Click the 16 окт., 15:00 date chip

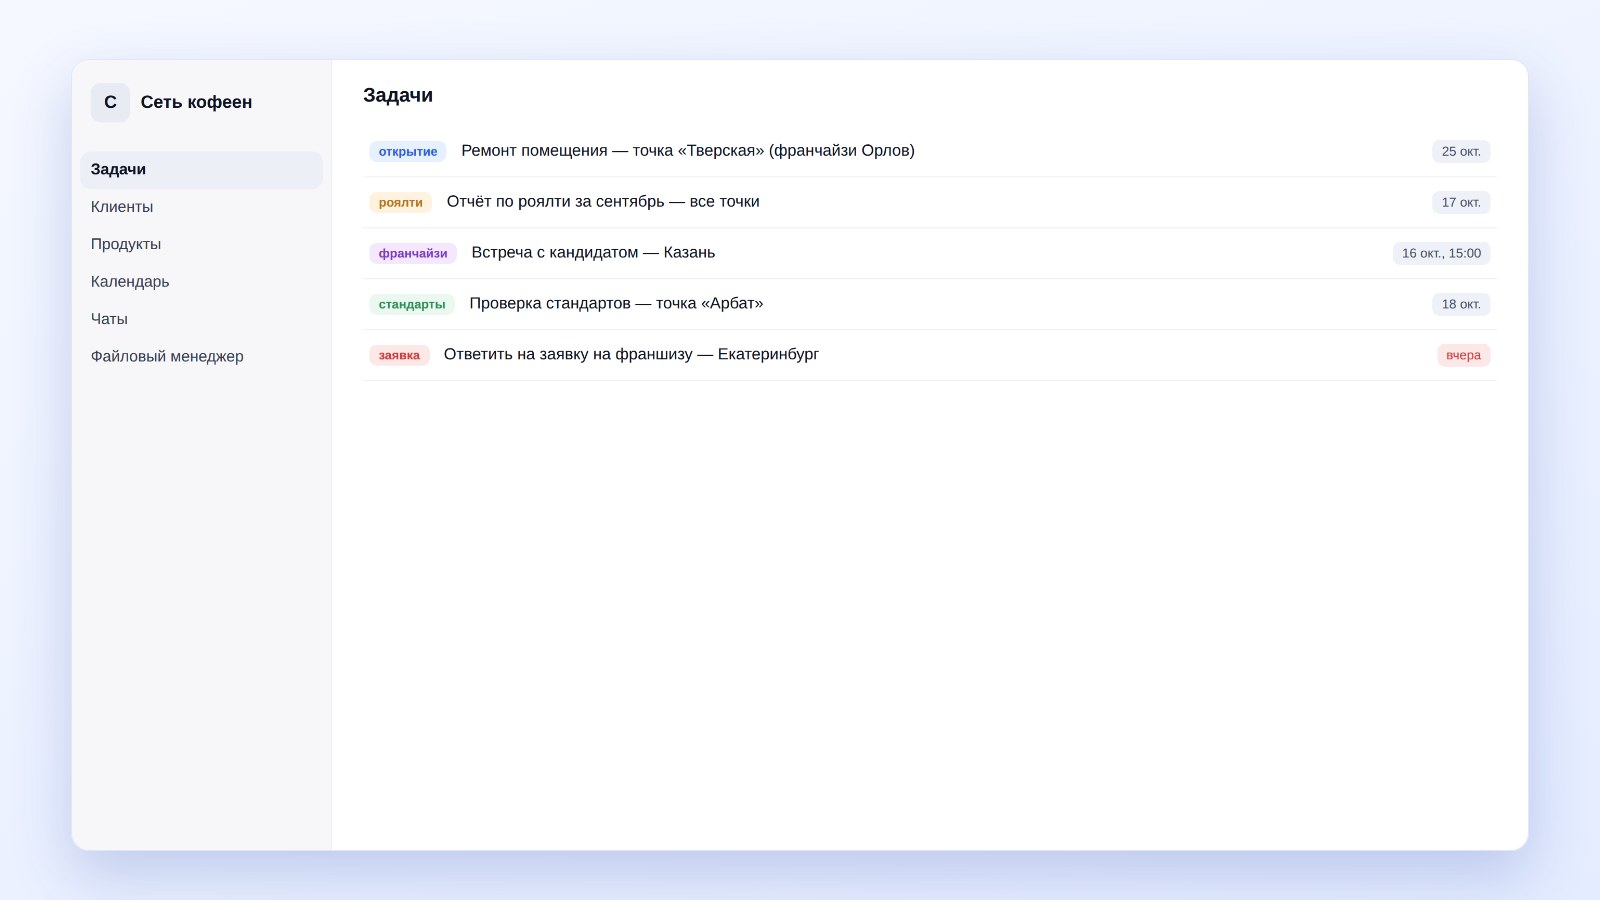(1441, 254)
